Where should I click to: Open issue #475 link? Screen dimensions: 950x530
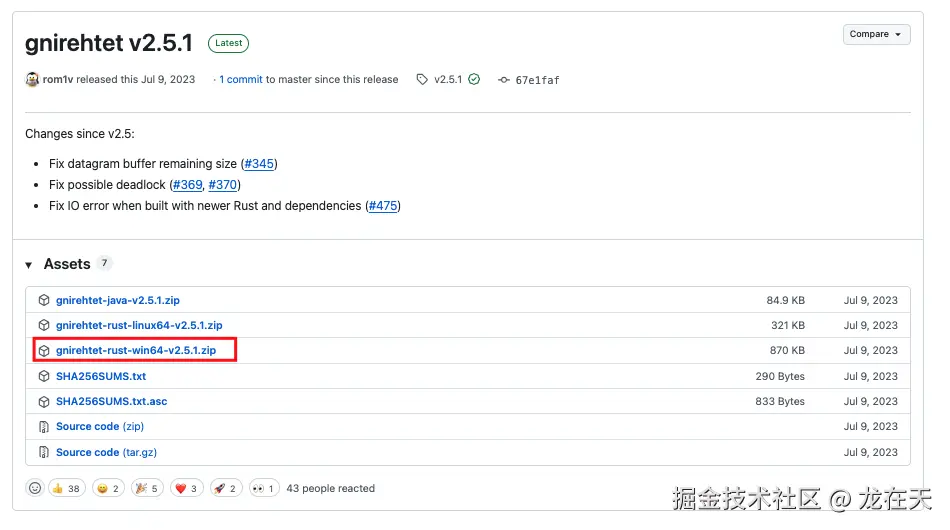(383, 206)
